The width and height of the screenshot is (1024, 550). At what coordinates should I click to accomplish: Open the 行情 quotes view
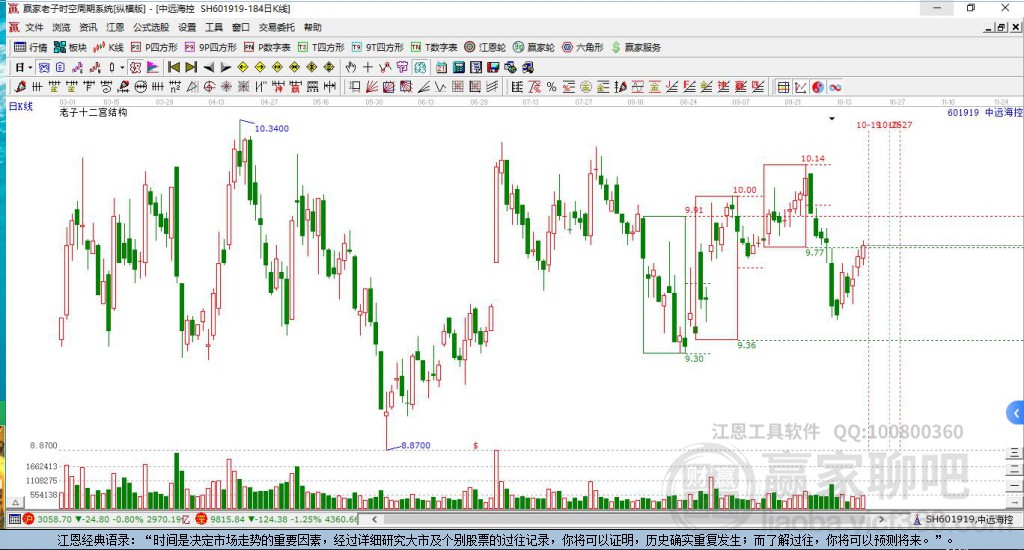point(31,47)
